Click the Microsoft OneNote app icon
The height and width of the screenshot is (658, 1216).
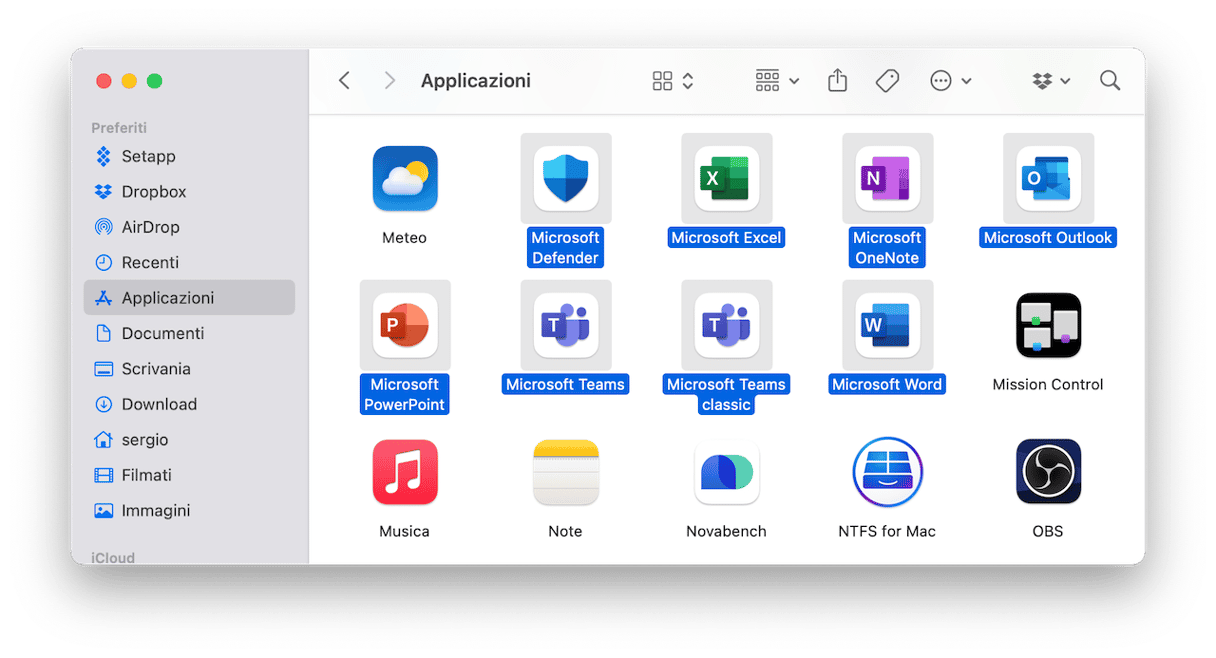(887, 179)
